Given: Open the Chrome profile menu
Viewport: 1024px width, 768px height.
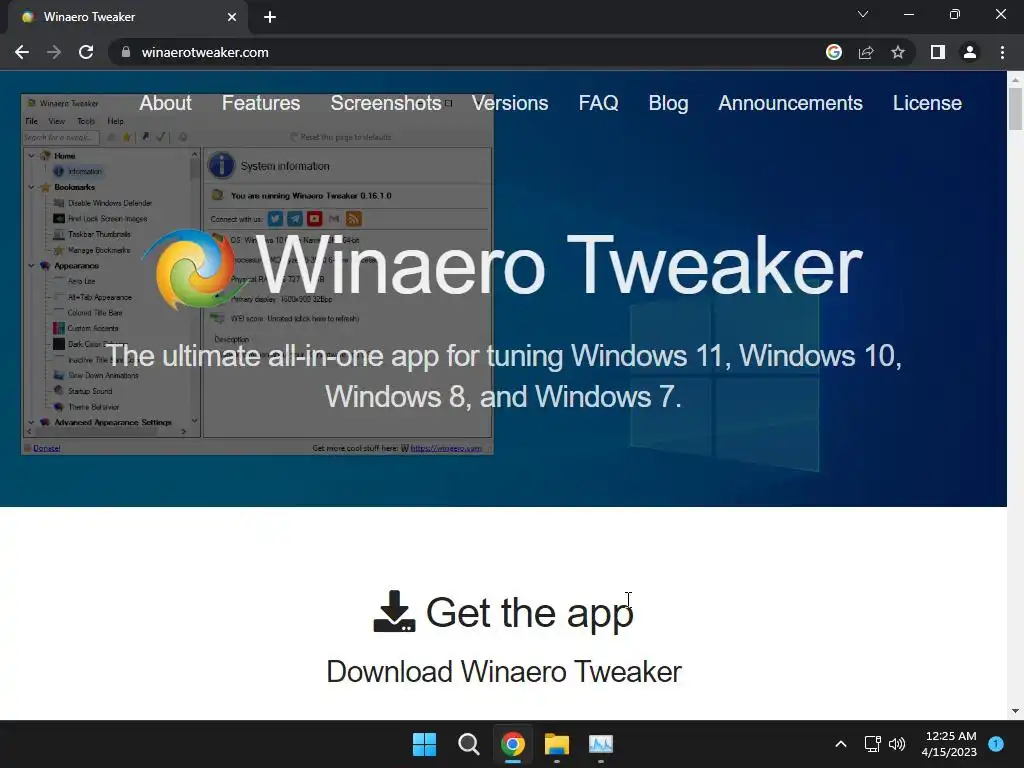Looking at the screenshot, I should point(970,52).
